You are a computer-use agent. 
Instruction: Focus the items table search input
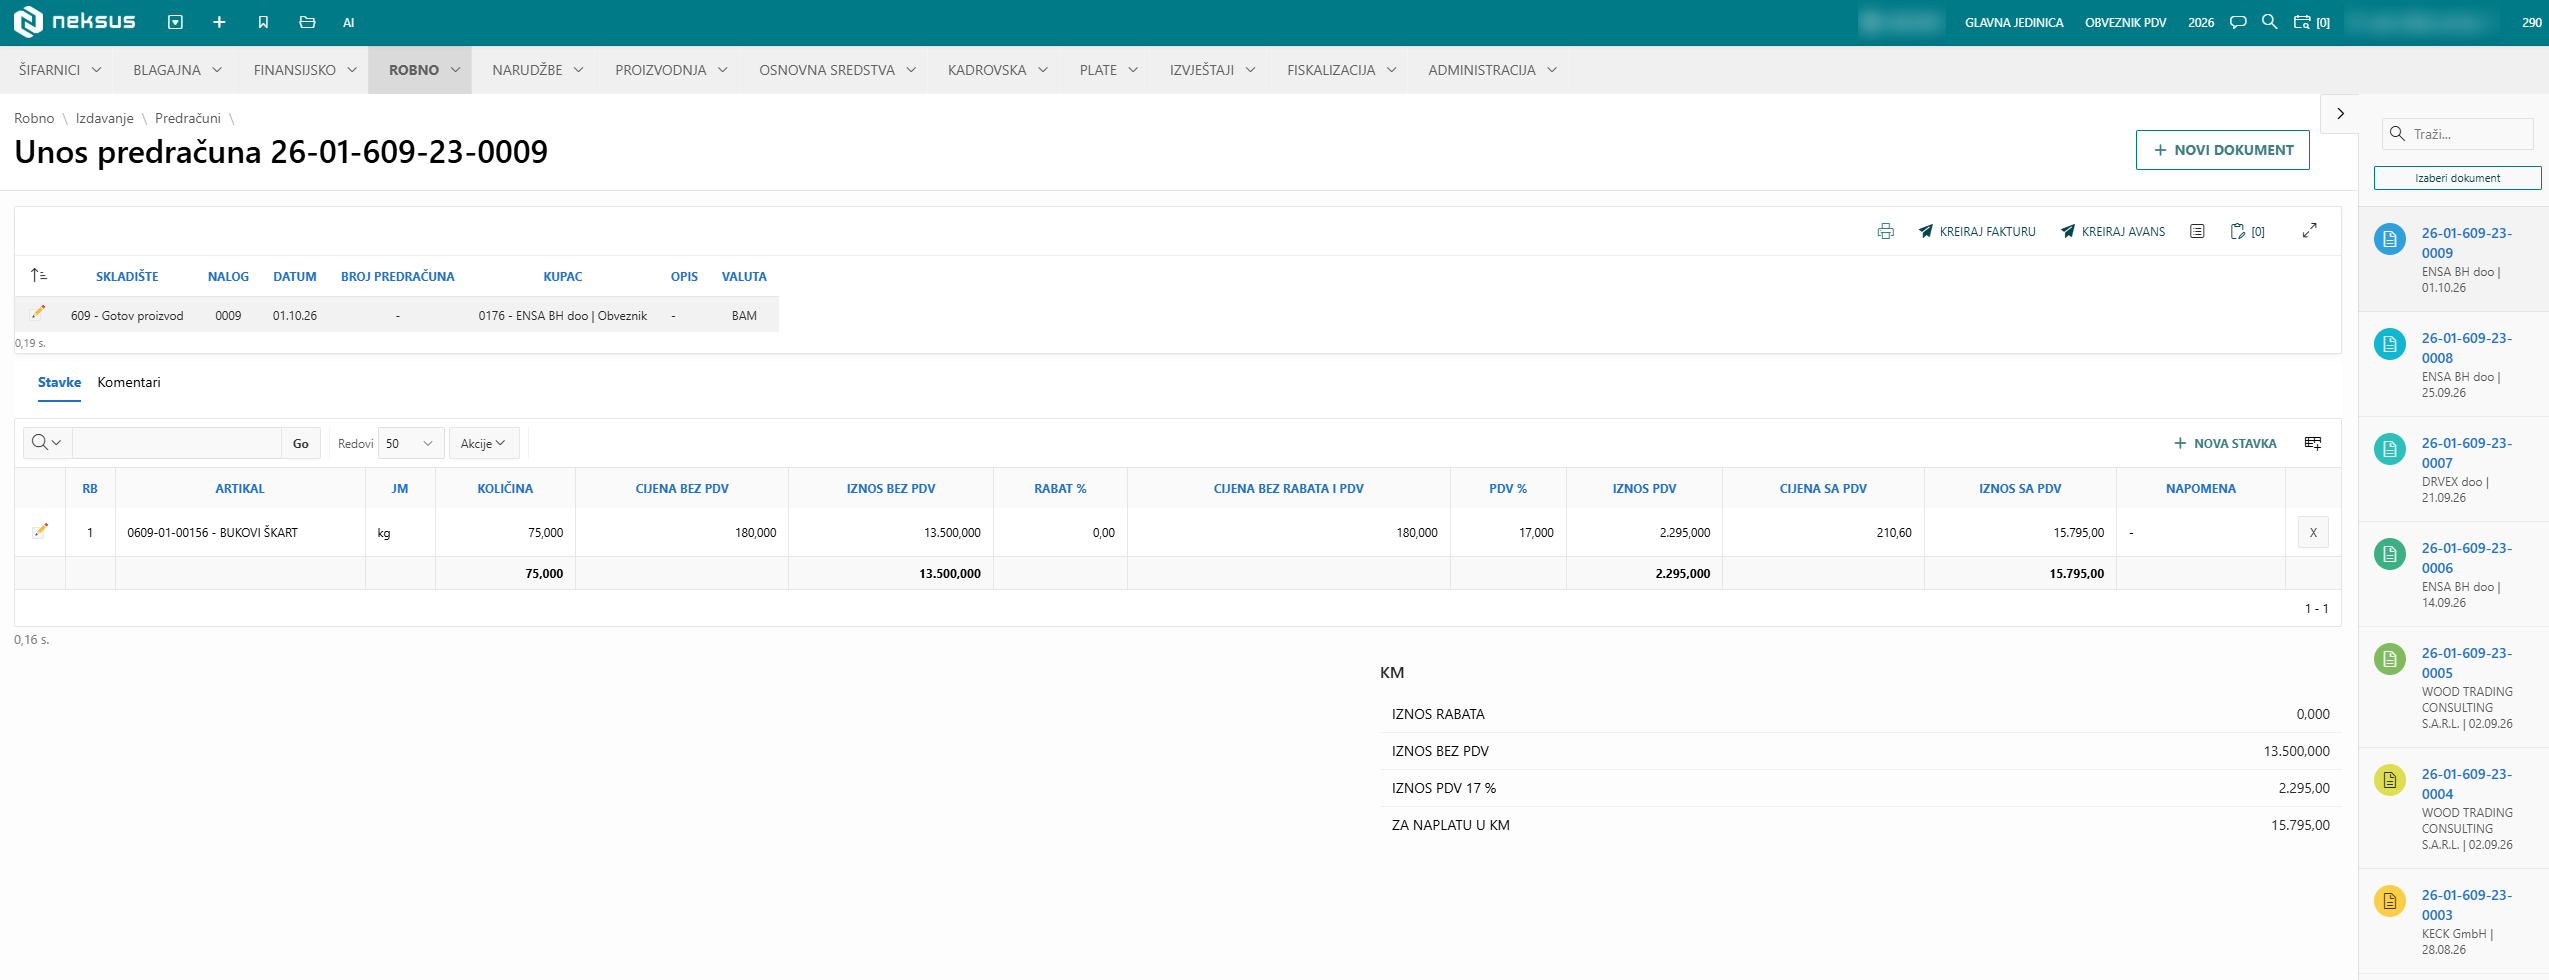coord(177,443)
